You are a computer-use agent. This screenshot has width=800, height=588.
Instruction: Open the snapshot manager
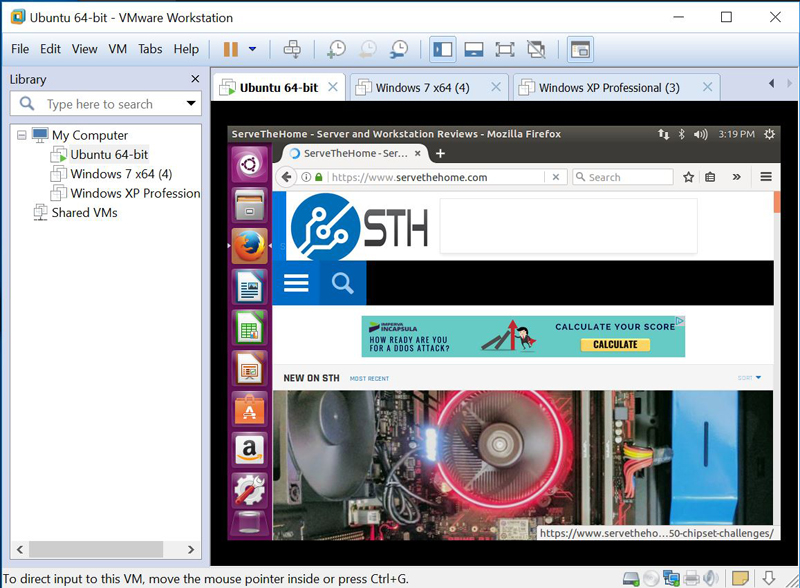398,50
